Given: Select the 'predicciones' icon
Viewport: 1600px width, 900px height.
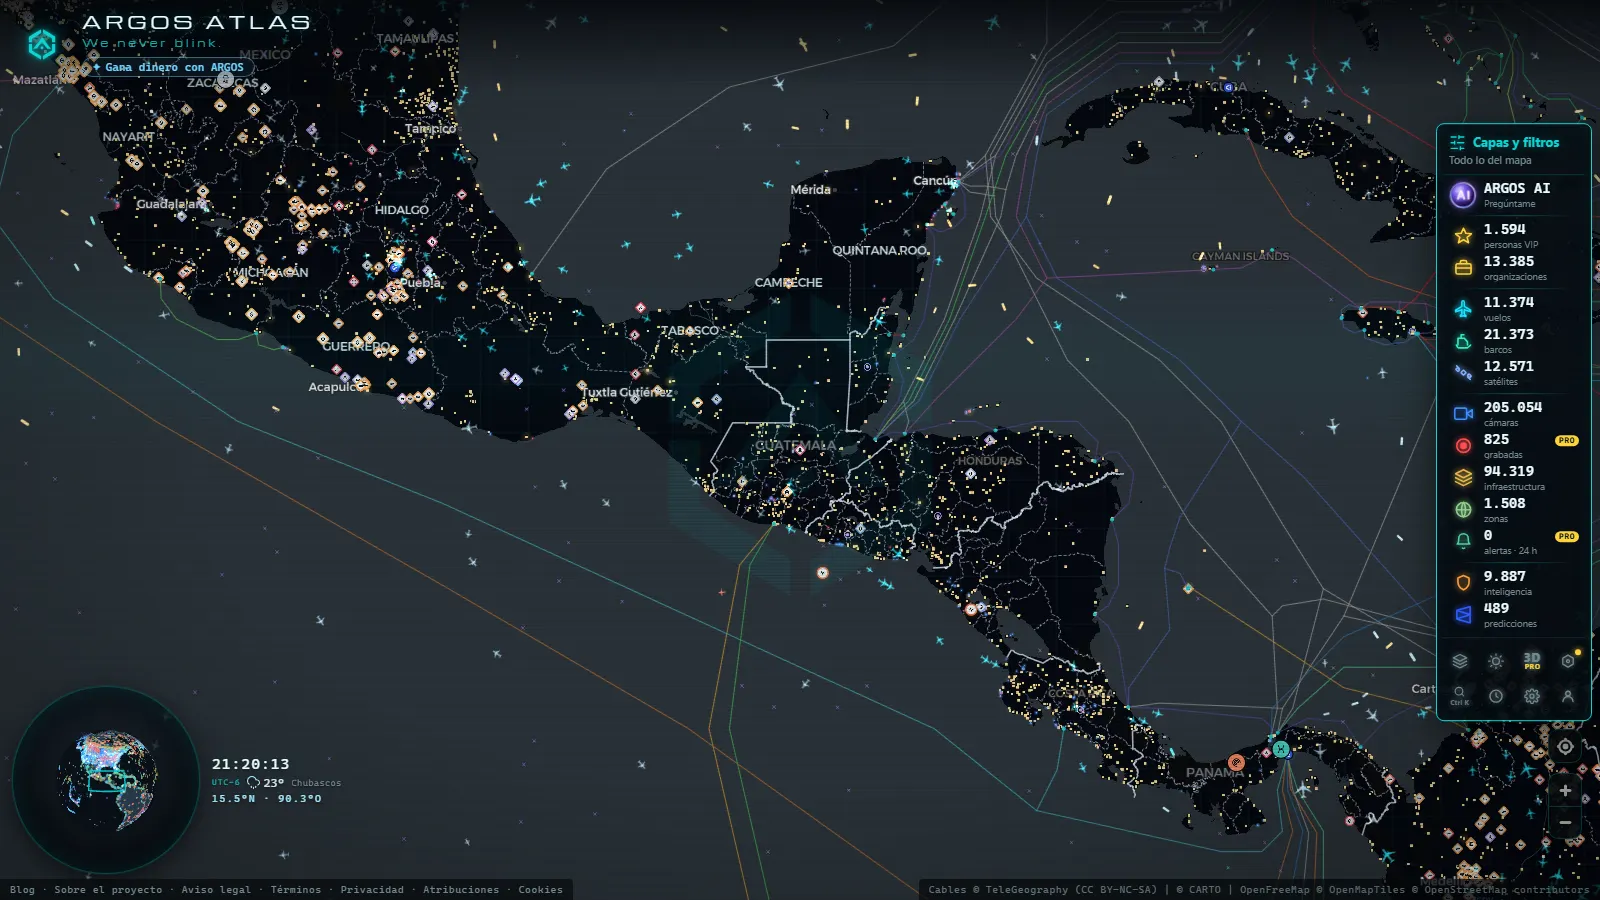Looking at the screenshot, I should [1463, 614].
